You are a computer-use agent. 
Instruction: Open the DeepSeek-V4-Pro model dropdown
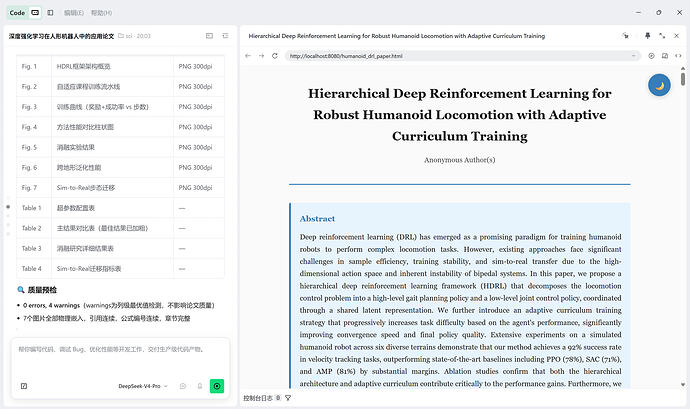143,386
